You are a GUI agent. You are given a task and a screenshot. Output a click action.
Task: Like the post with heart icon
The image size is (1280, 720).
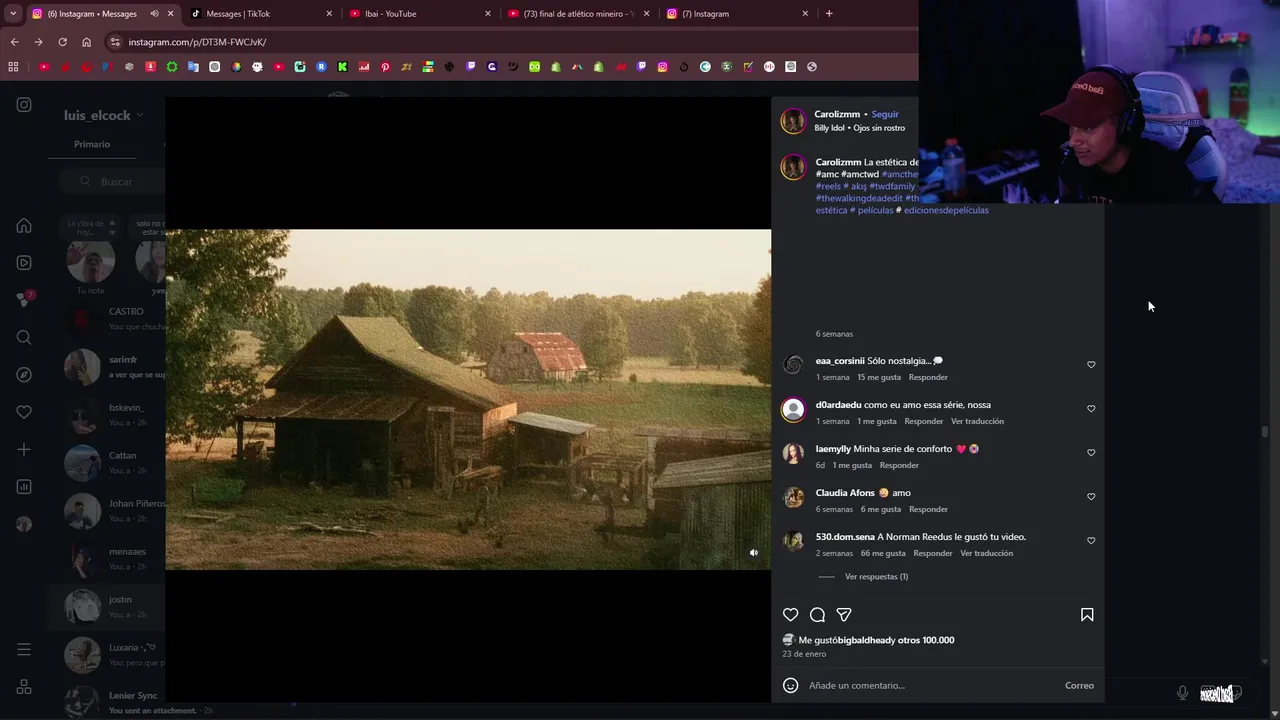point(791,615)
